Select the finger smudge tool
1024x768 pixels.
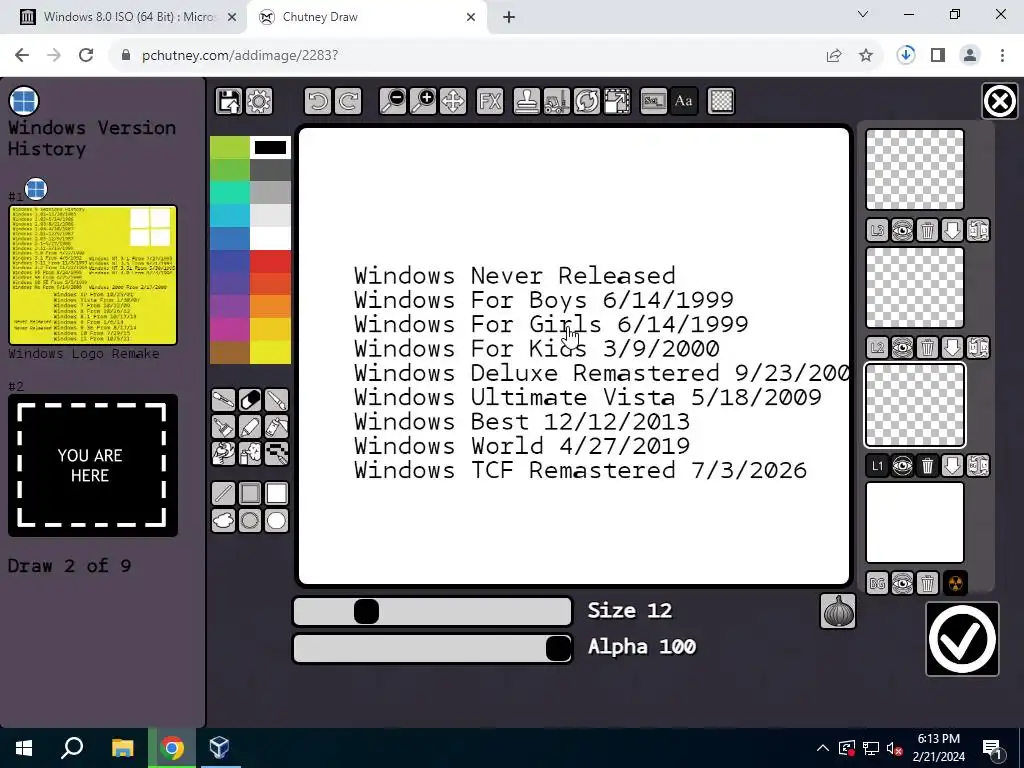(x=223, y=453)
